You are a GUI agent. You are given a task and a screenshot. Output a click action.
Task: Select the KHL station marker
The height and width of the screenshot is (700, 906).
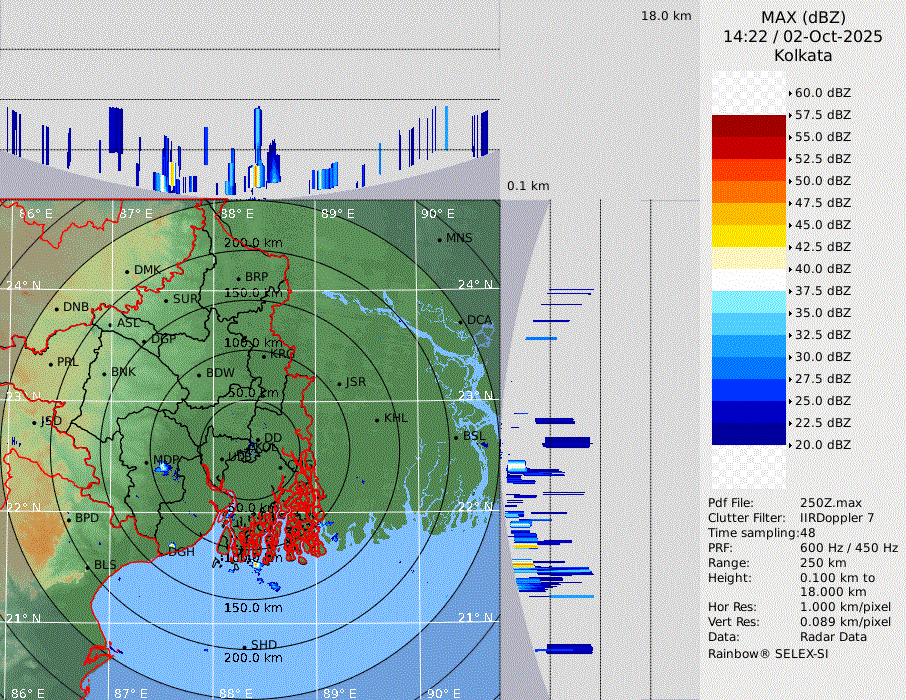(x=377, y=419)
